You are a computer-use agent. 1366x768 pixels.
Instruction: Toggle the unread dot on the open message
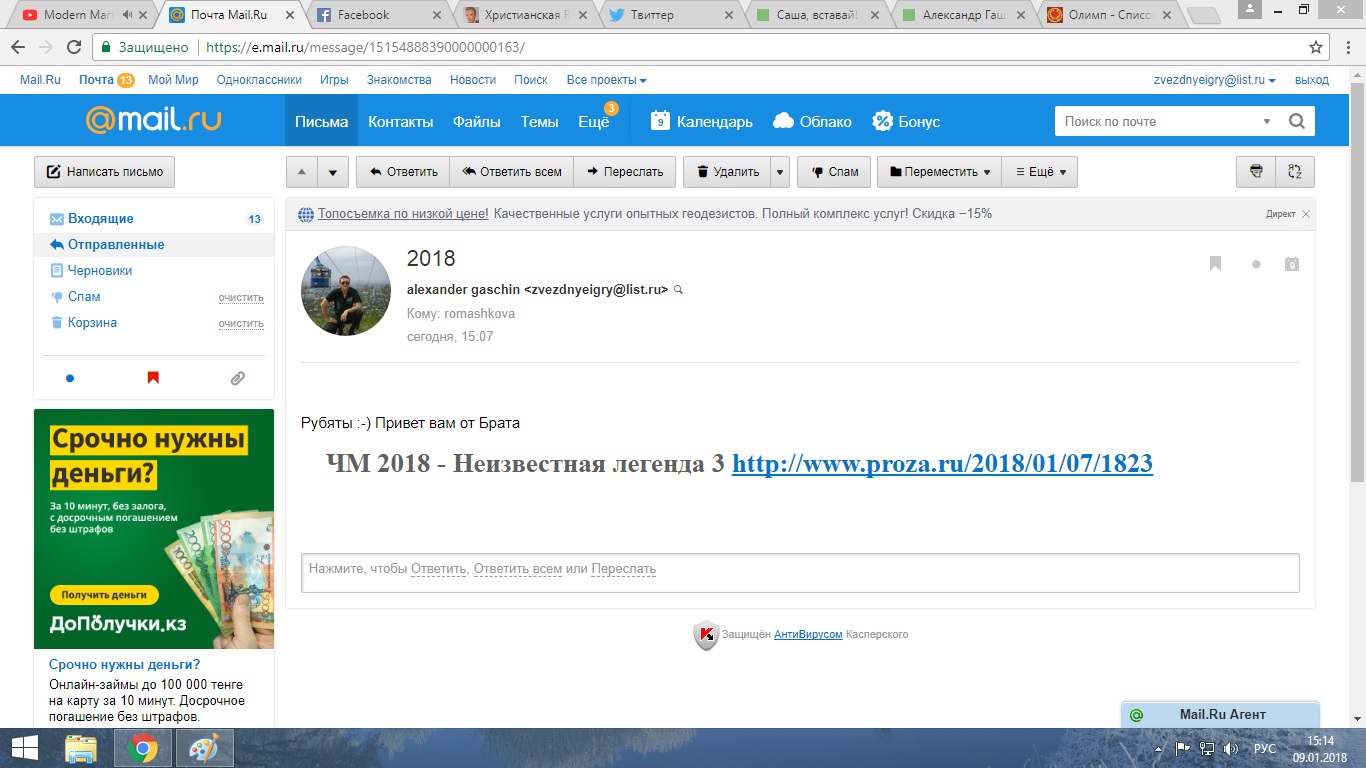click(x=1256, y=264)
